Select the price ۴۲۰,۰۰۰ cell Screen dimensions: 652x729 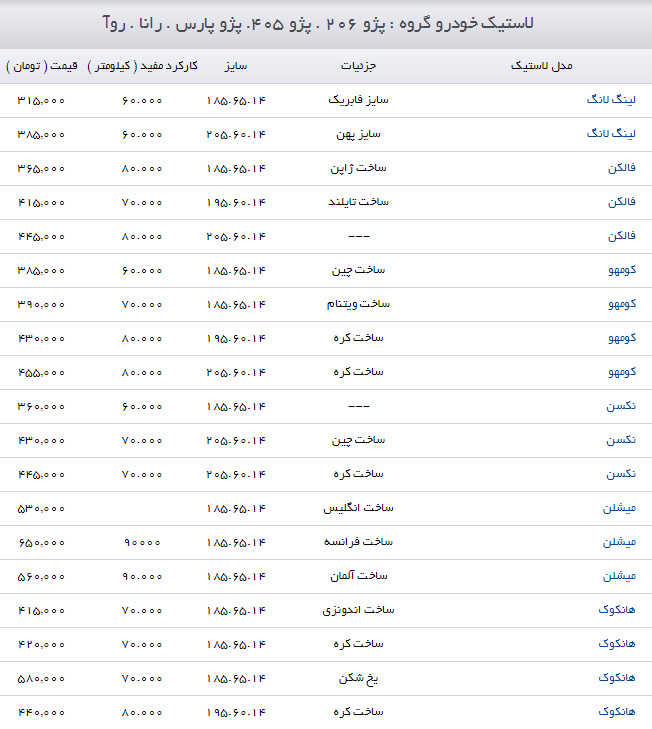[41, 644]
